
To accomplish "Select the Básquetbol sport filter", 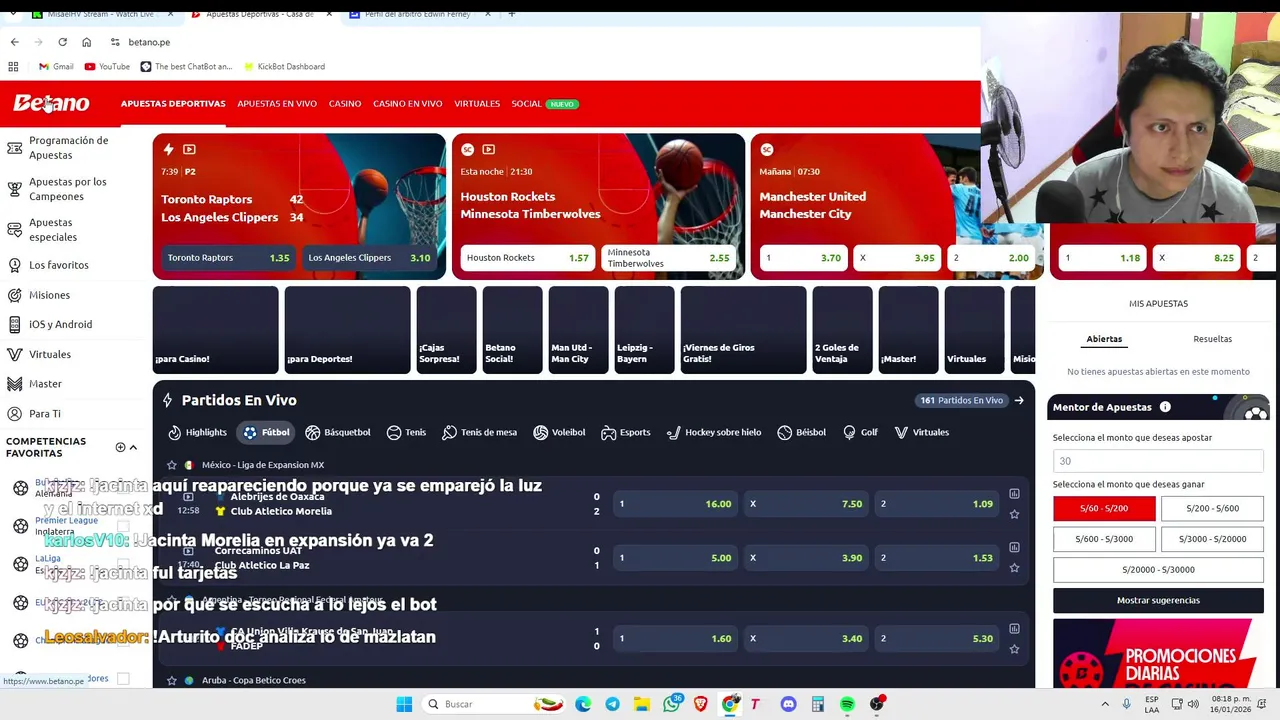I will point(338,432).
